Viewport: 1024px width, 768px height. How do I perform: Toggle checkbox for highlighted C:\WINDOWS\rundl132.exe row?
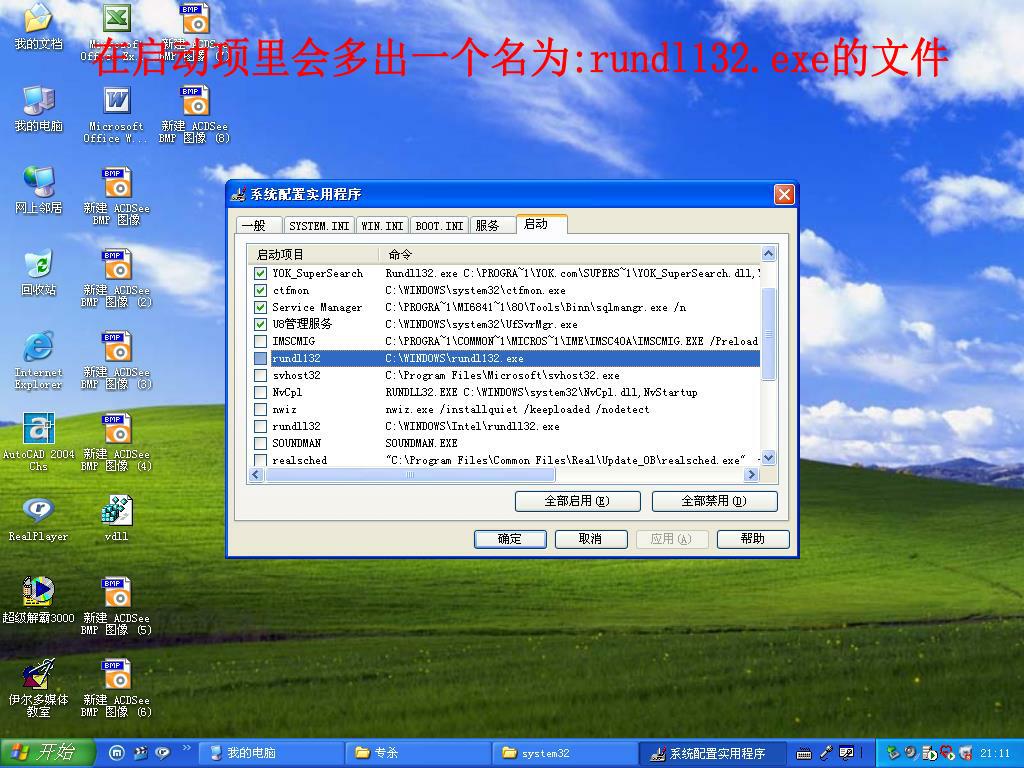261,358
